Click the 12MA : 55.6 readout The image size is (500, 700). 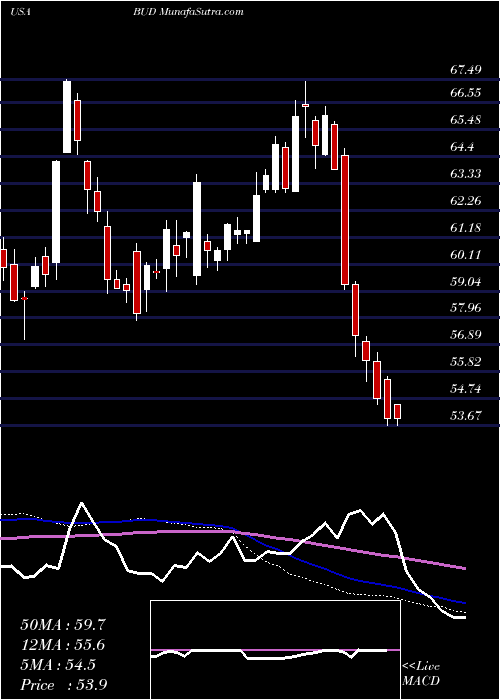63,645
